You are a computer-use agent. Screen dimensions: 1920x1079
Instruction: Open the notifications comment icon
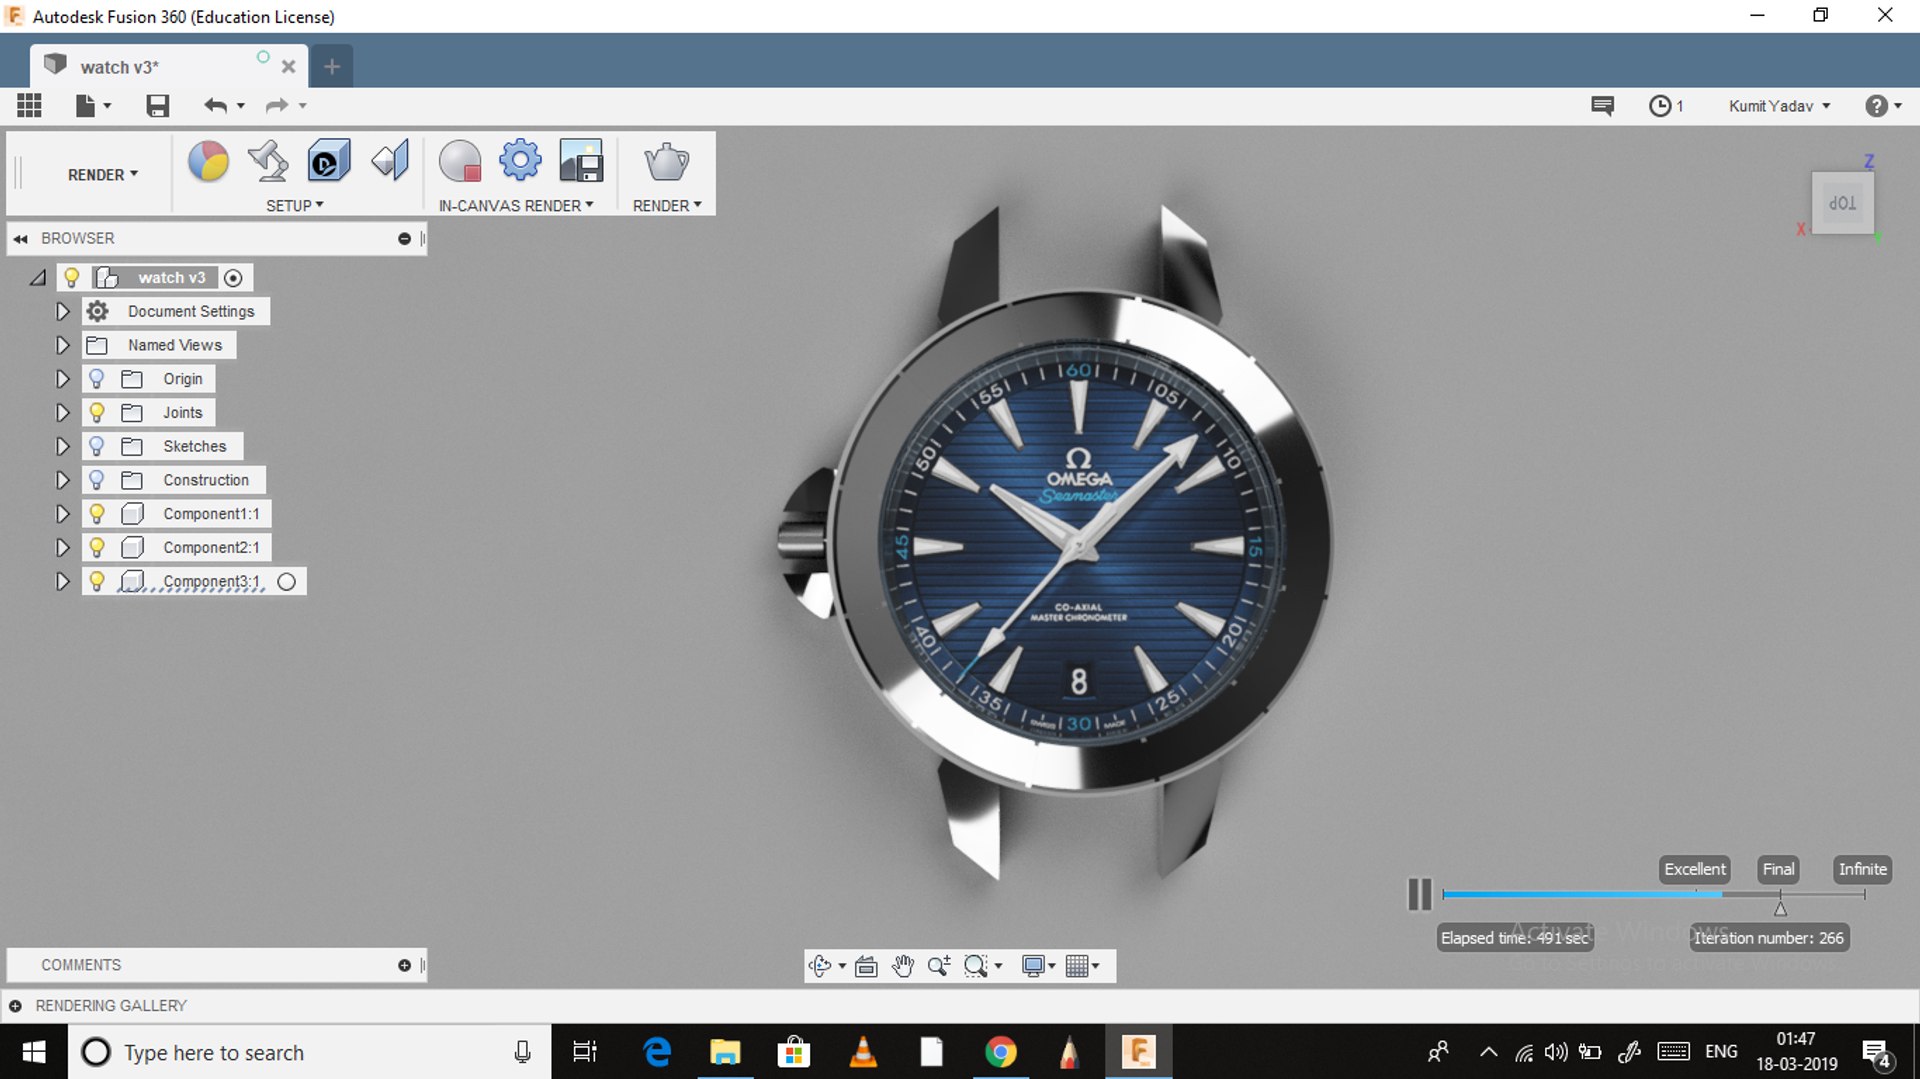(1602, 105)
